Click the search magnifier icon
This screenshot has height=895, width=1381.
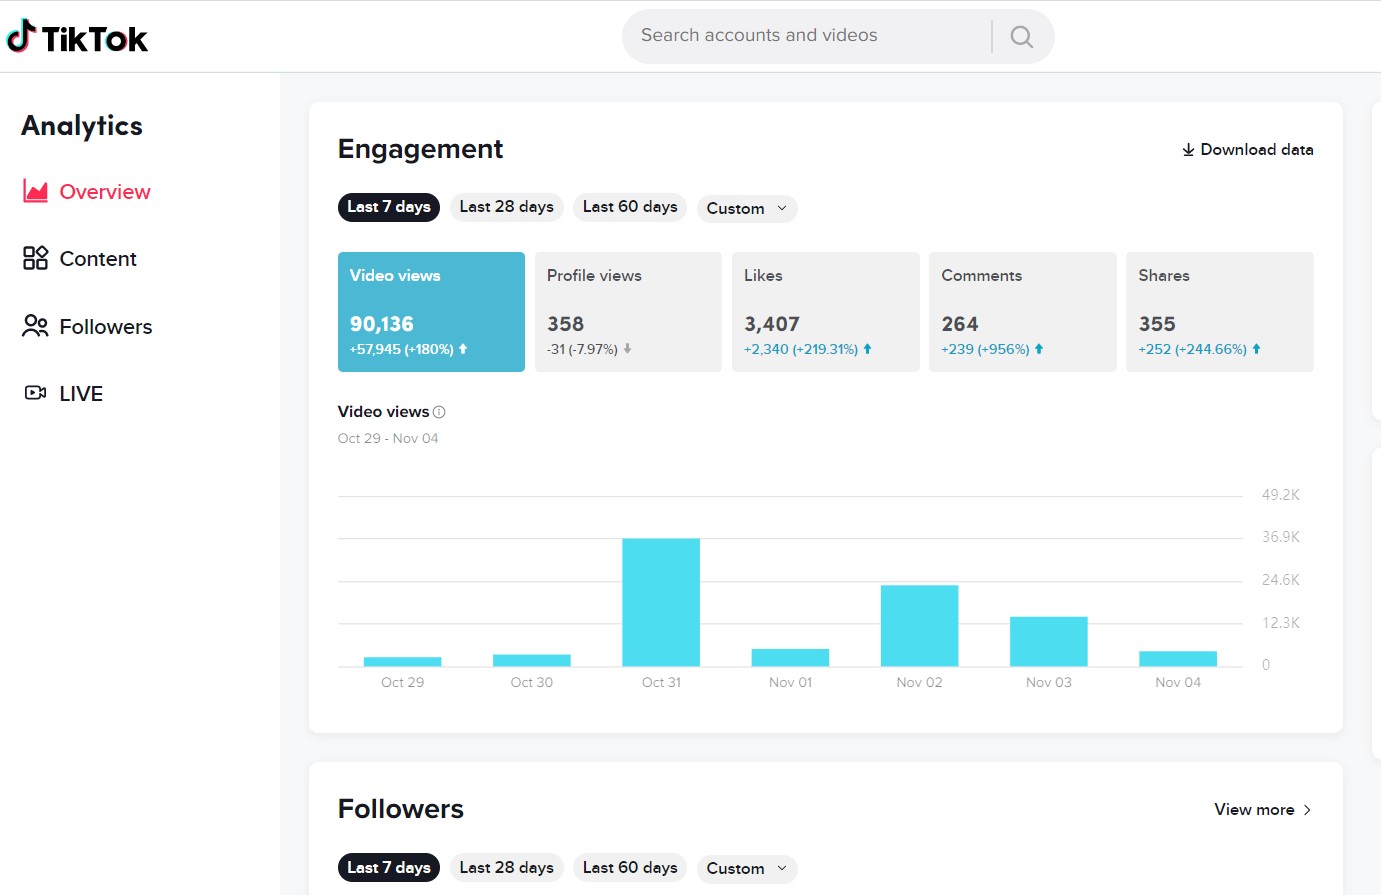1021,37
